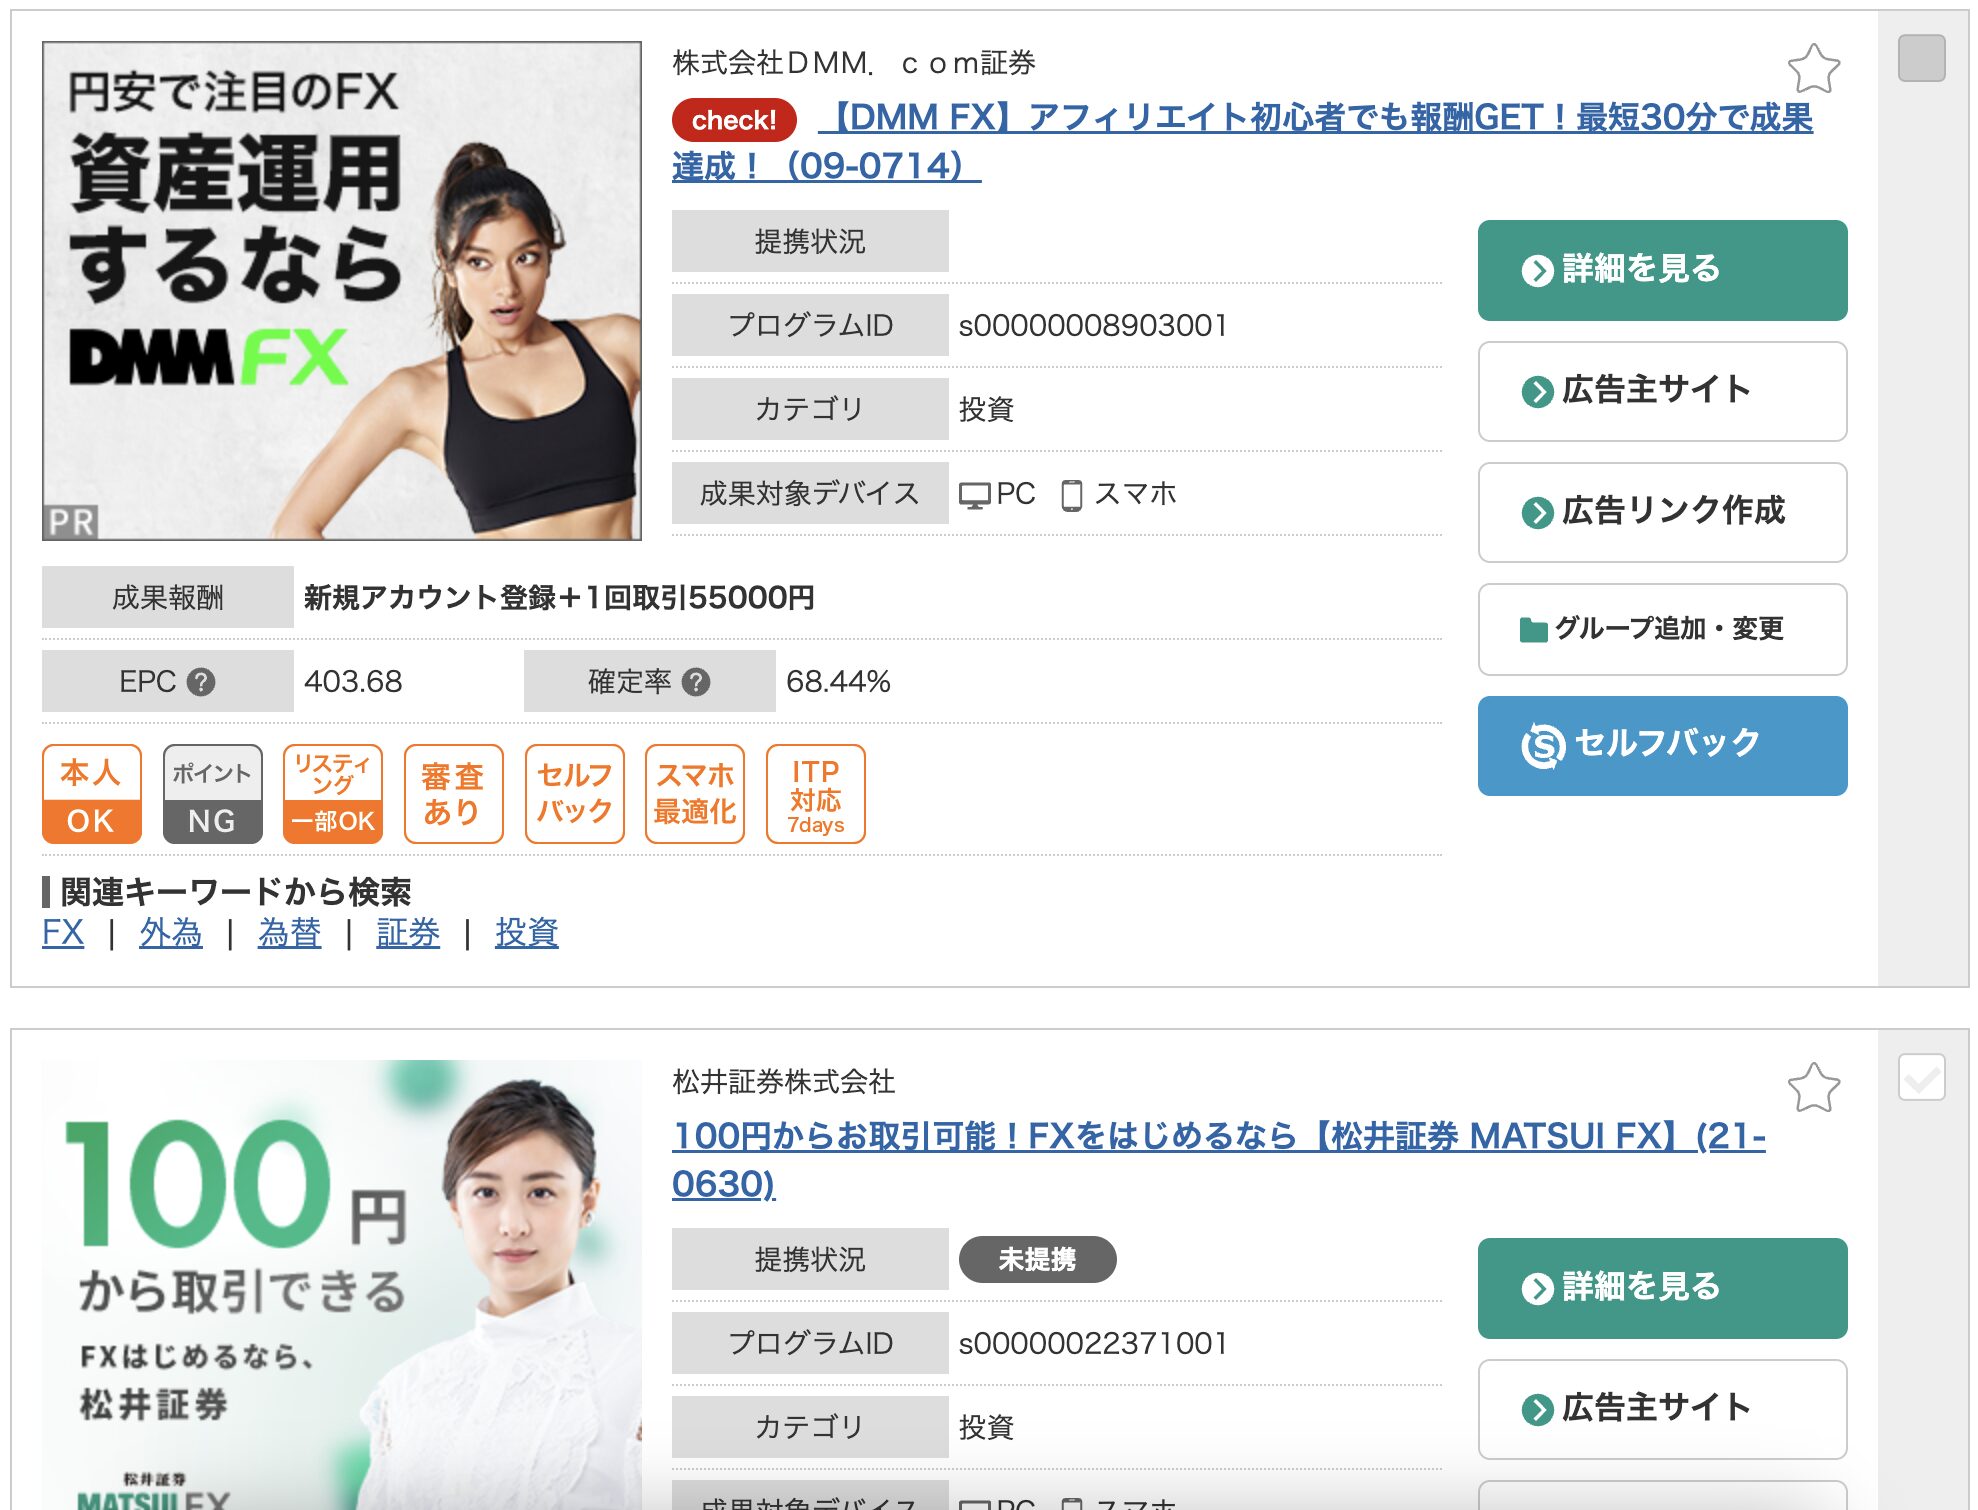Click the 未提携 status badge
The height and width of the screenshot is (1510, 1978).
tap(1037, 1259)
